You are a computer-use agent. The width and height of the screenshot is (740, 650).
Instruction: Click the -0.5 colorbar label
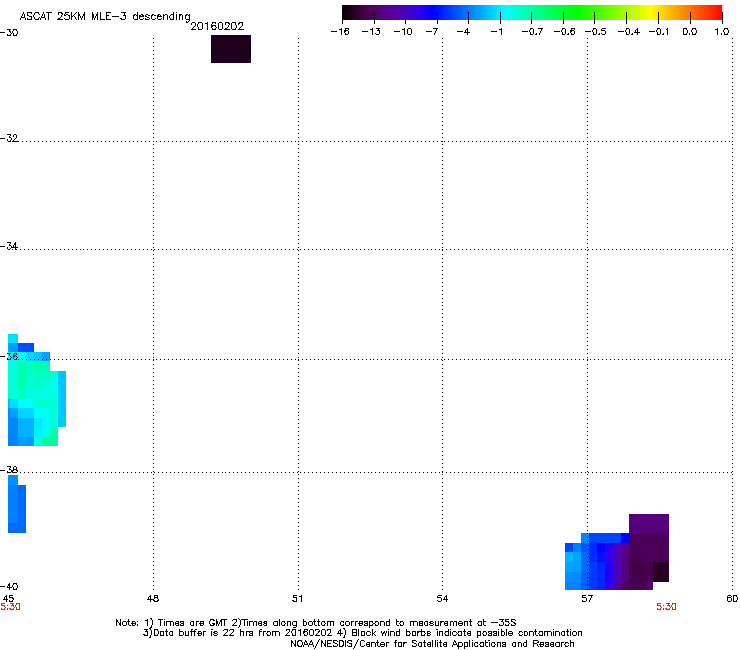[596, 32]
